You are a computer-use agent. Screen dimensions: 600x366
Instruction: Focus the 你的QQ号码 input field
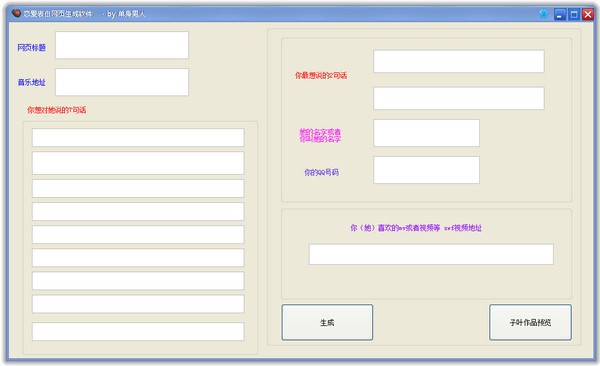tap(426, 170)
